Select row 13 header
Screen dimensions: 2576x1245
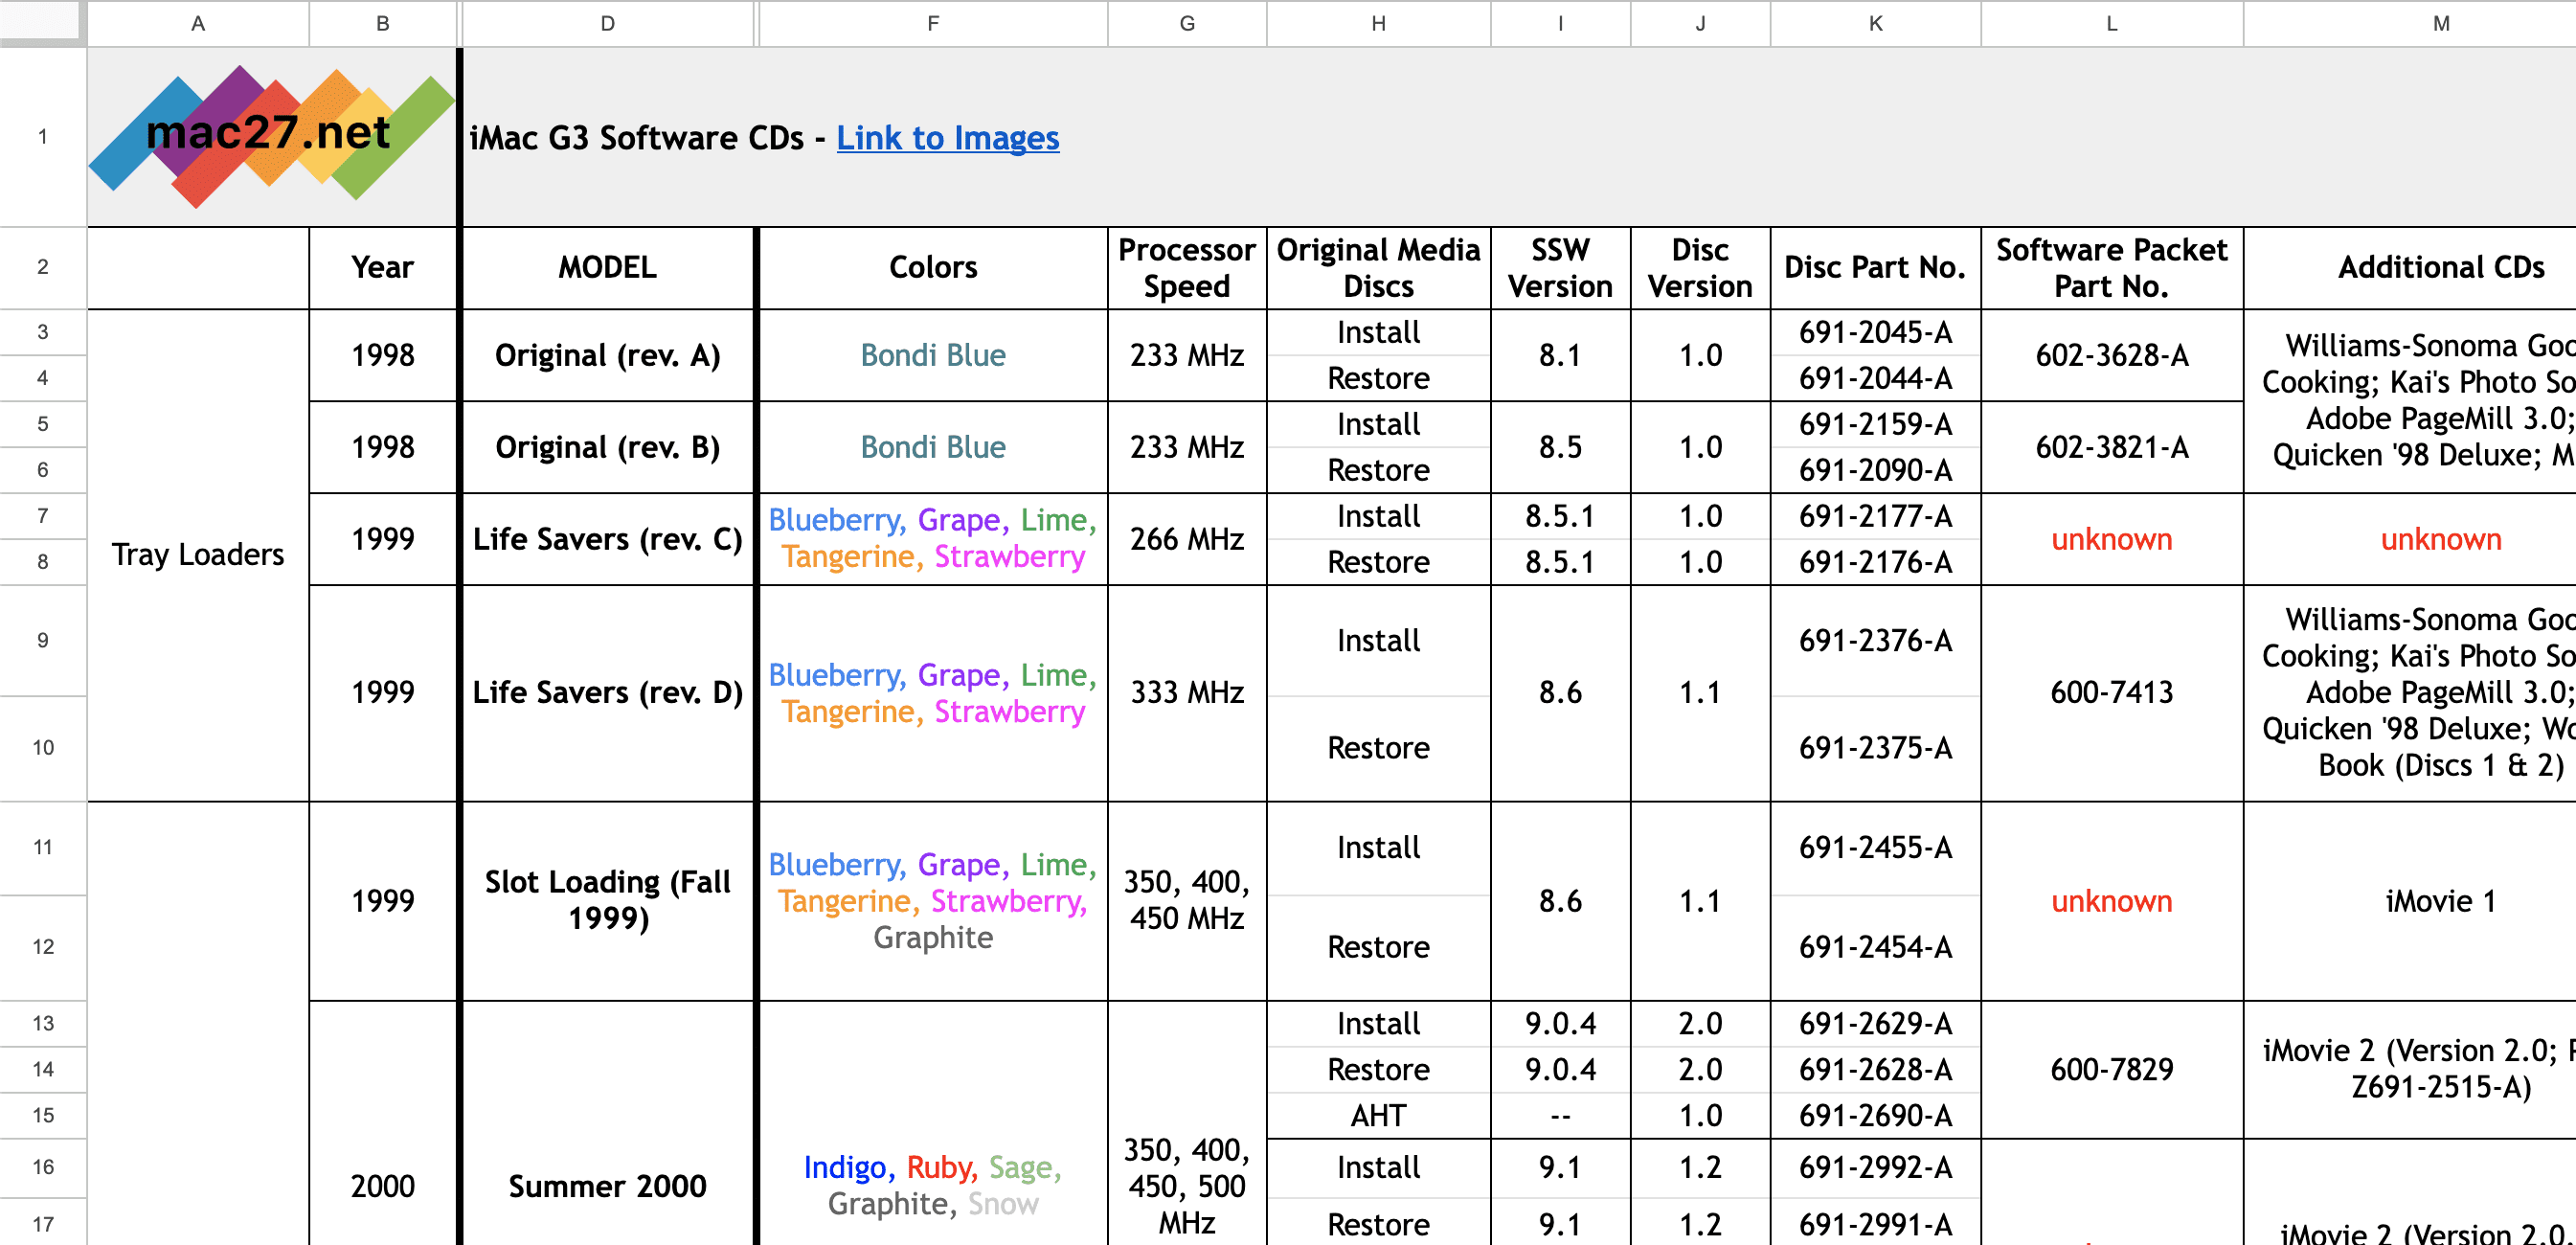pyautogui.click(x=42, y=1023)
